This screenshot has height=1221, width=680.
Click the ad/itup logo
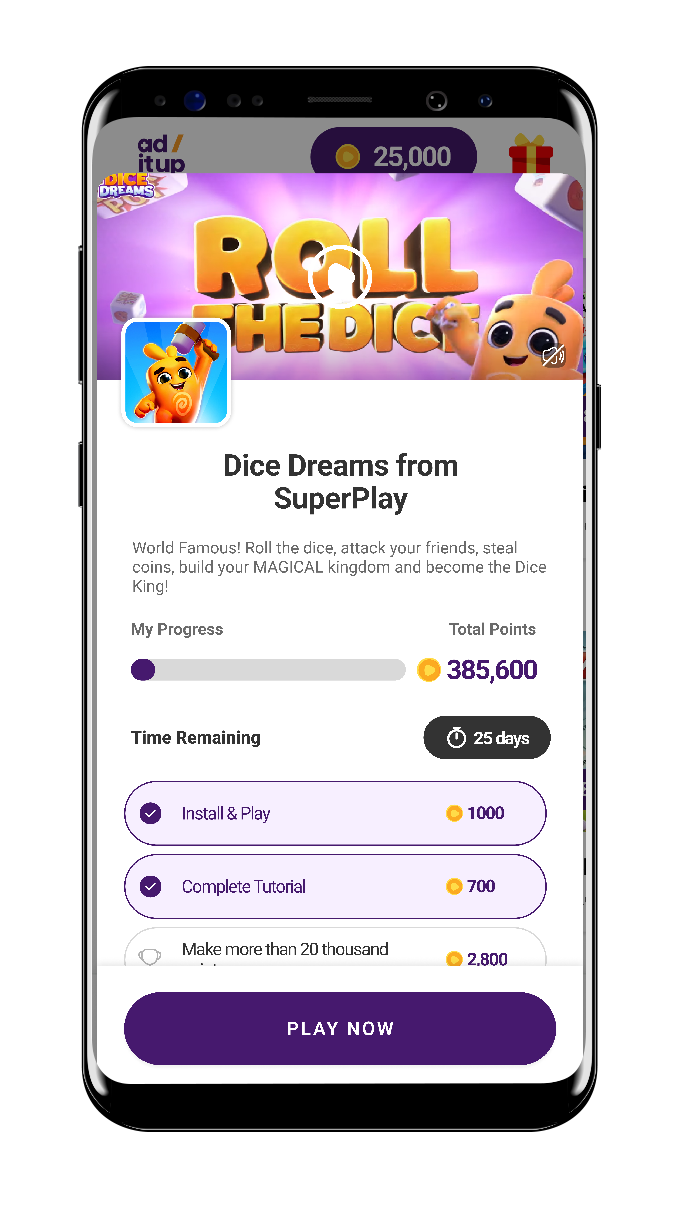(160, 154)
